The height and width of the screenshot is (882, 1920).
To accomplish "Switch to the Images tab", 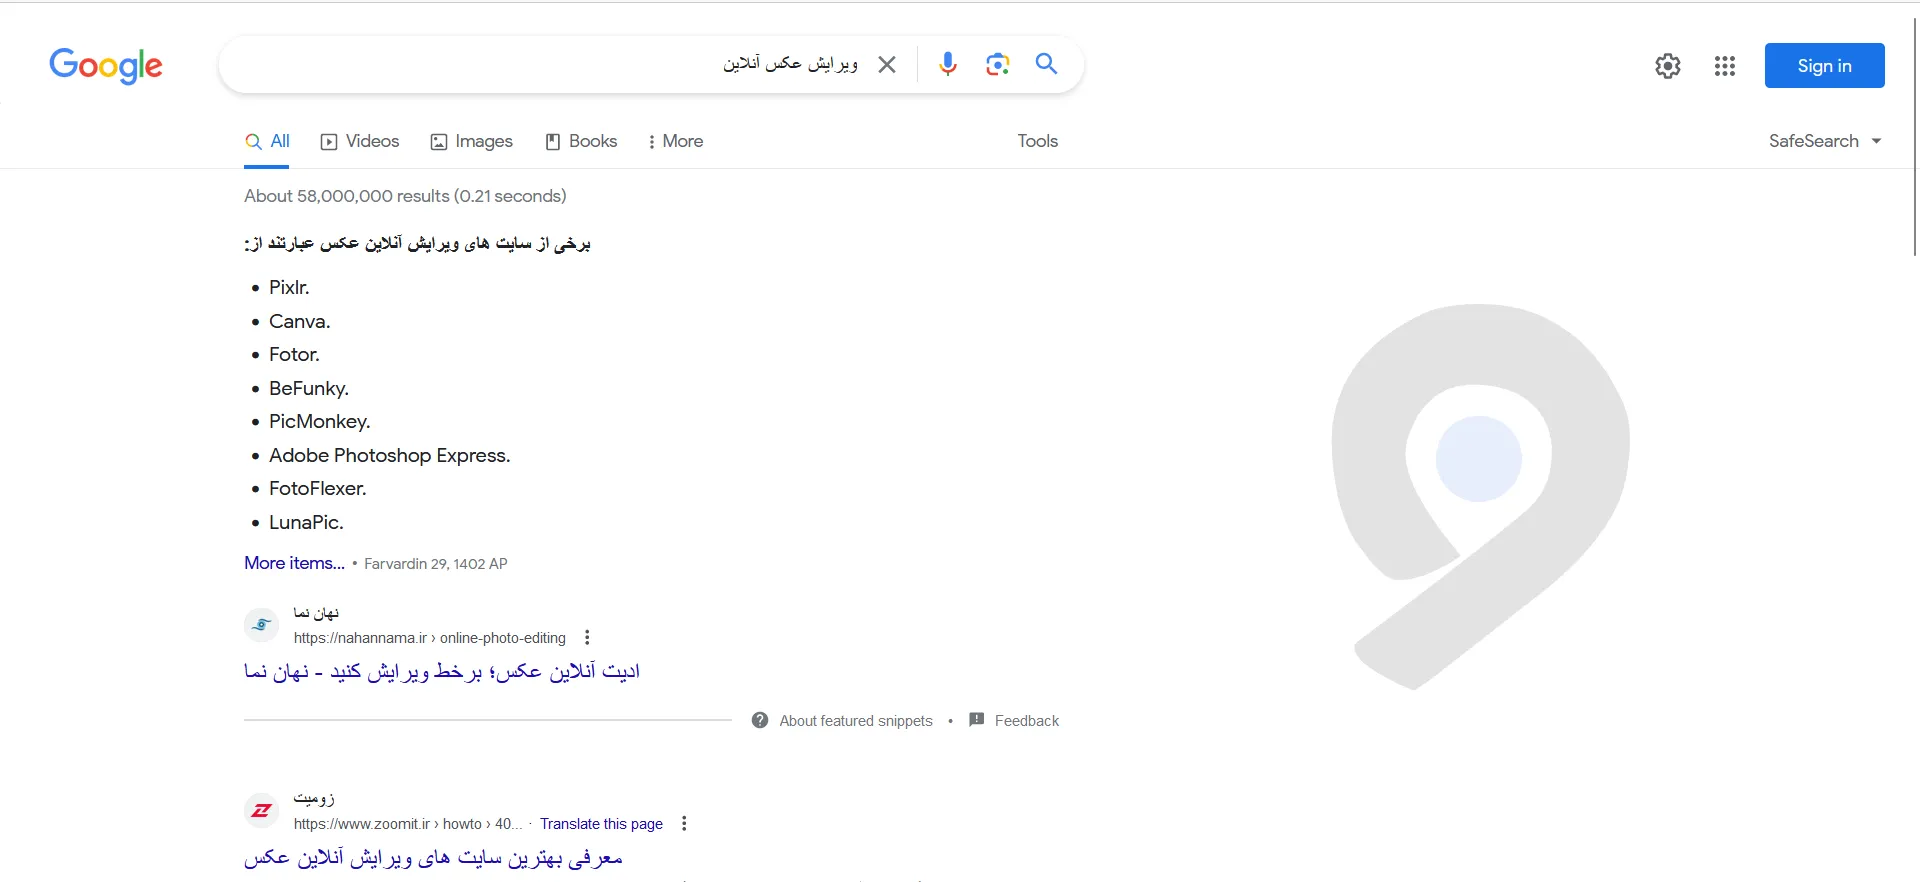I will click(x=472, y=141).
